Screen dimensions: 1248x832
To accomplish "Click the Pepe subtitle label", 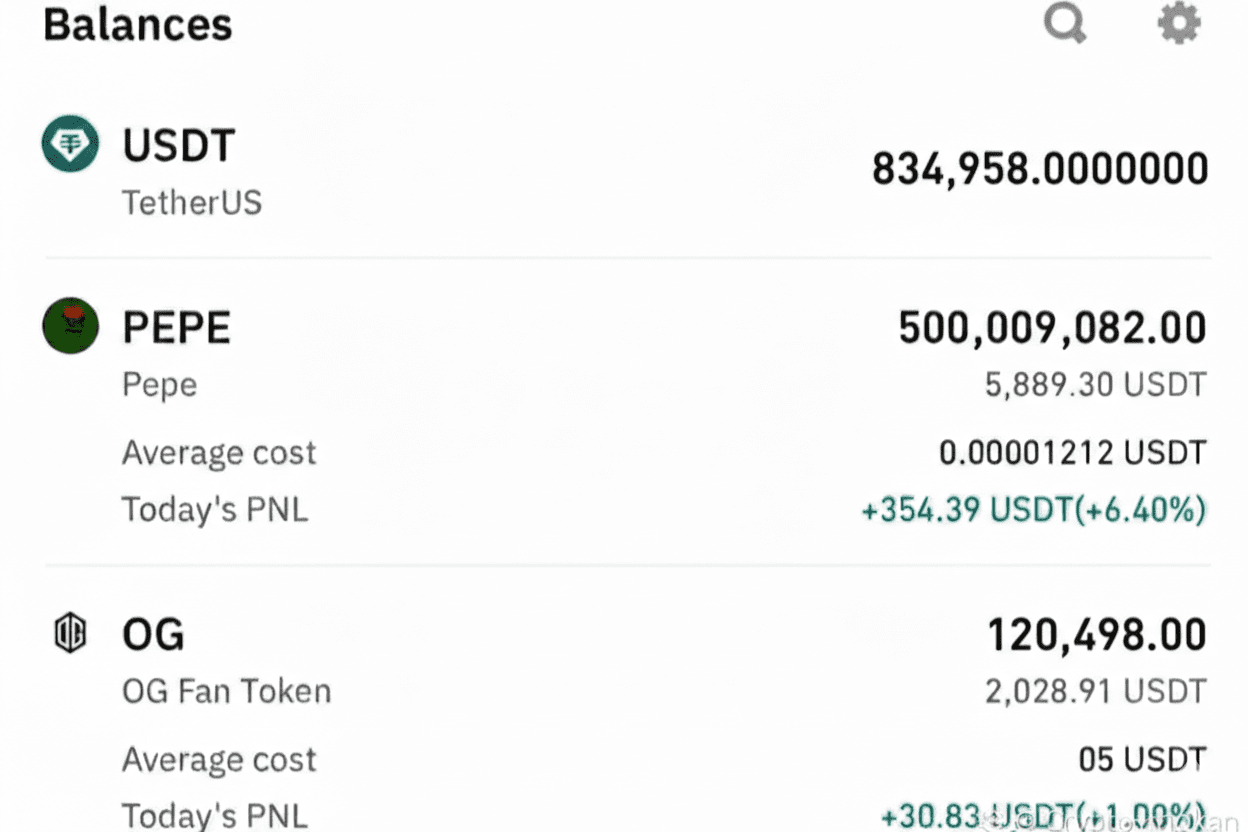I will coord(159,385).
